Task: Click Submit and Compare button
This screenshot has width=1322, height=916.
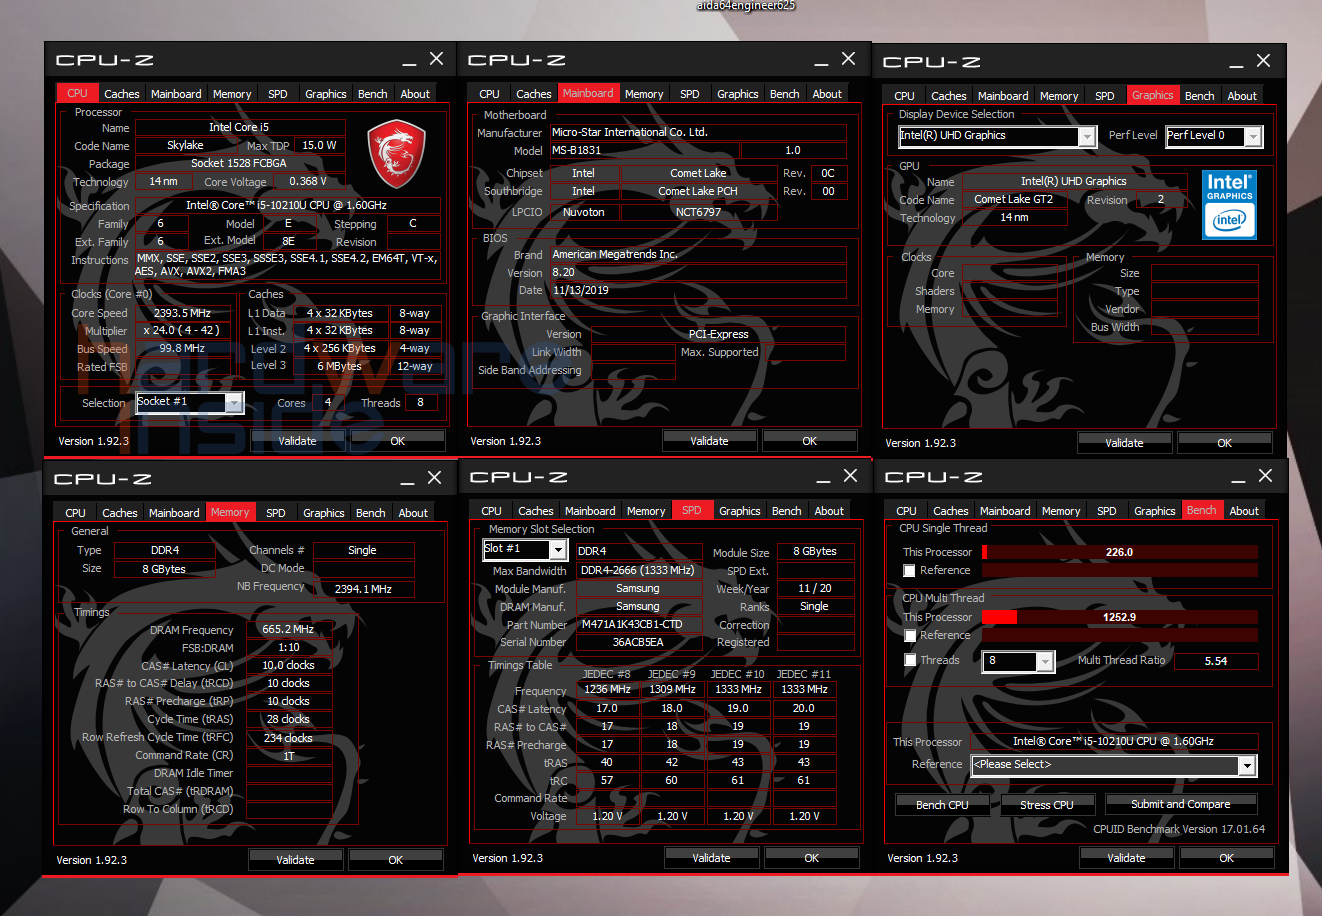Action: (1181, 804)
